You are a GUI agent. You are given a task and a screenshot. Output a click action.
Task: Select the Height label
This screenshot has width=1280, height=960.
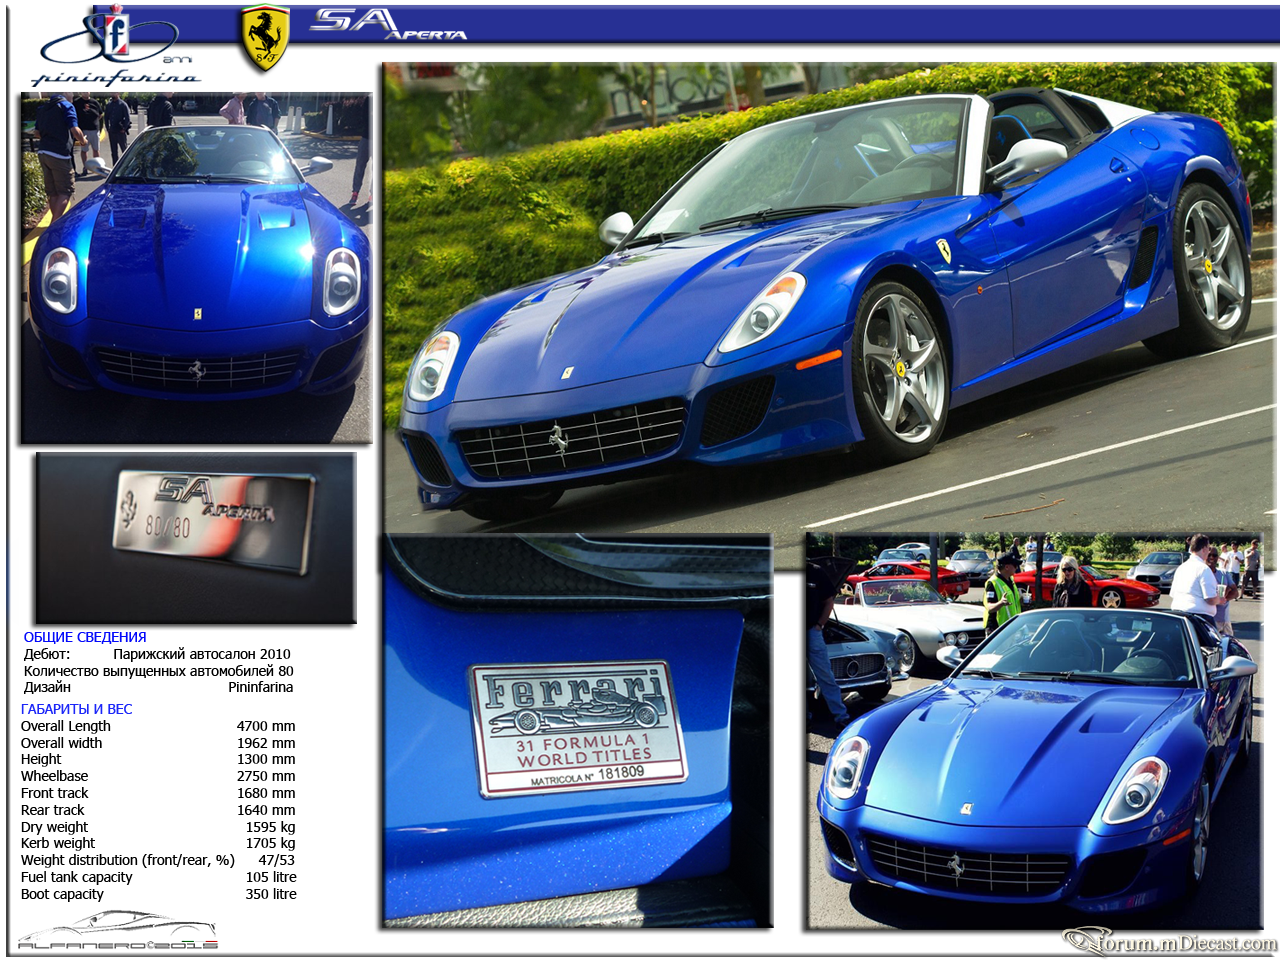click(41, 759)
